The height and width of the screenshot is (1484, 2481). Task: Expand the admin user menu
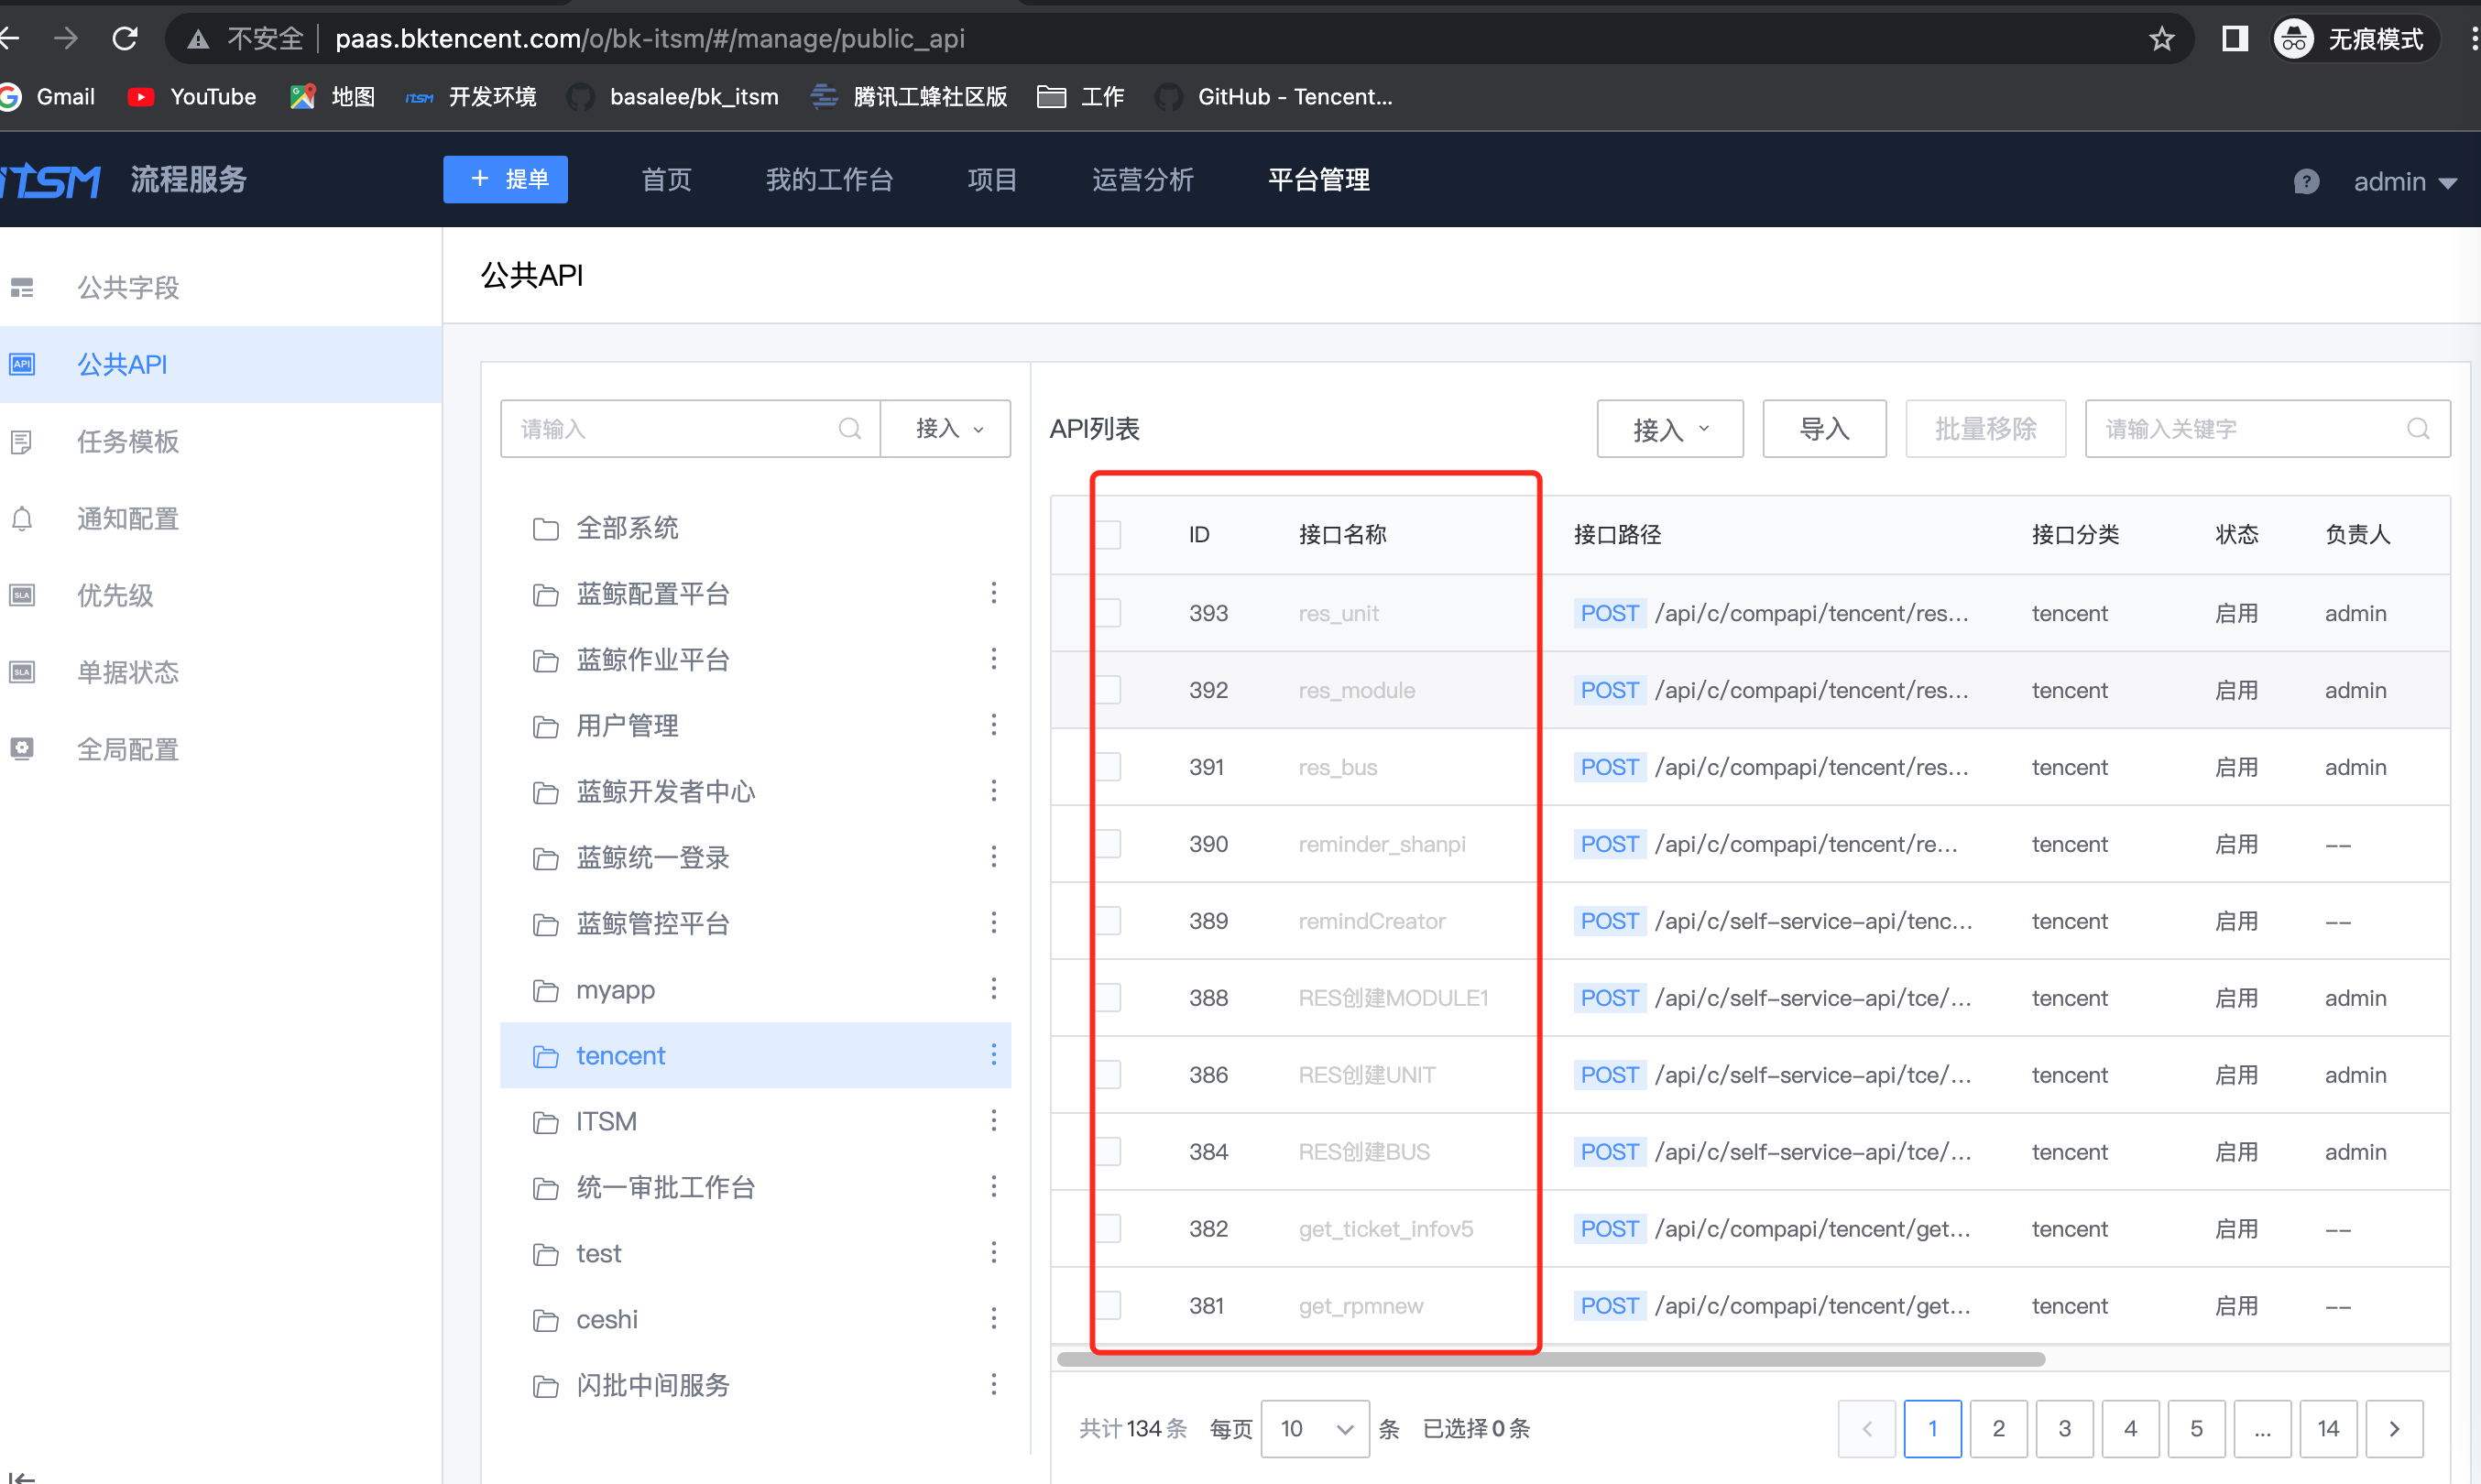2404,181
